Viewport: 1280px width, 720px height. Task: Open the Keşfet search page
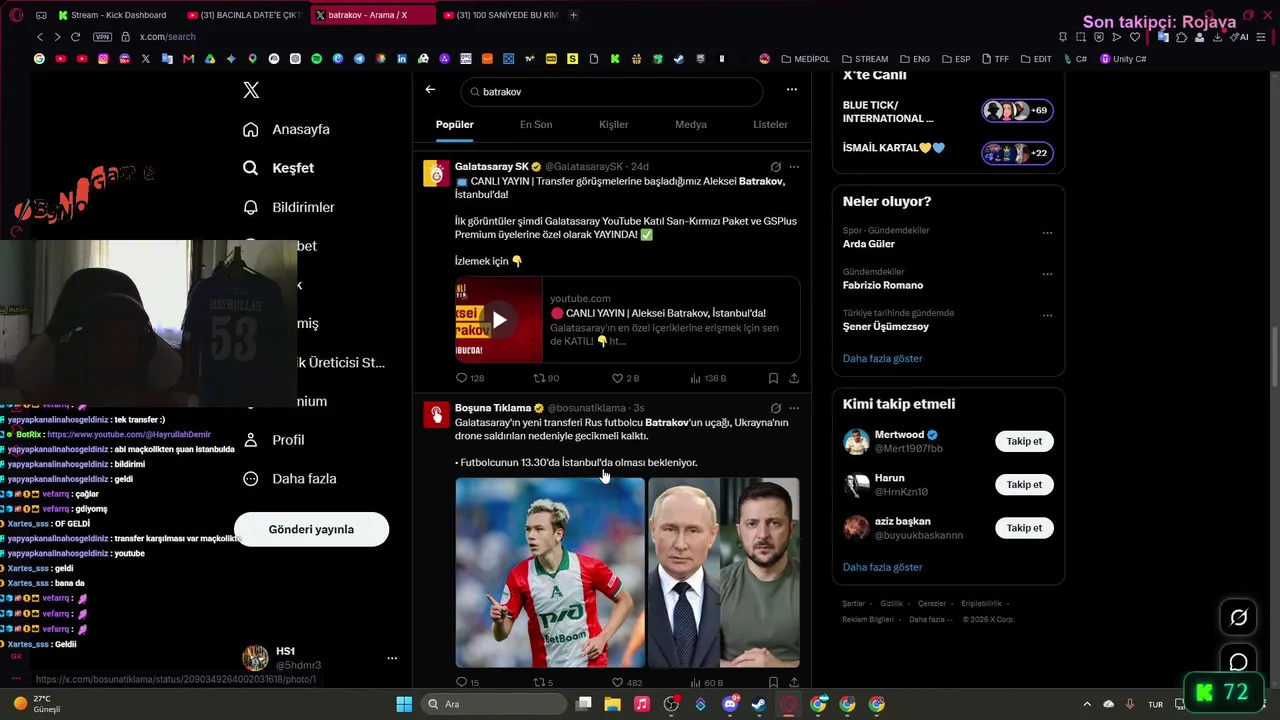coord(279,168)
